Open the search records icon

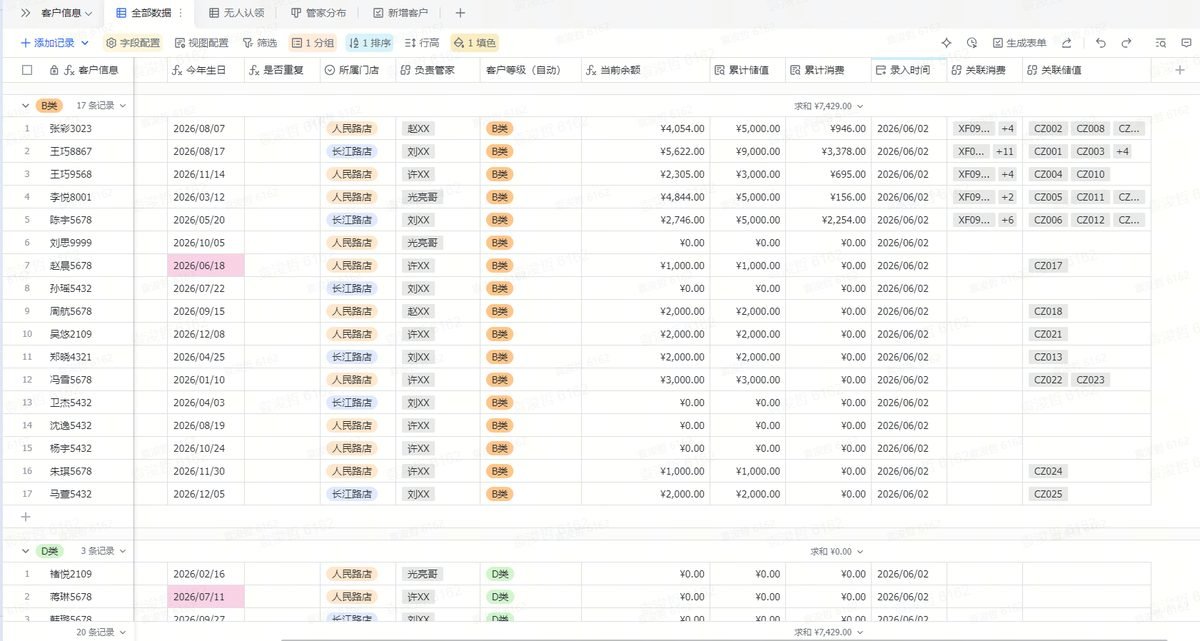[1160, 43]
